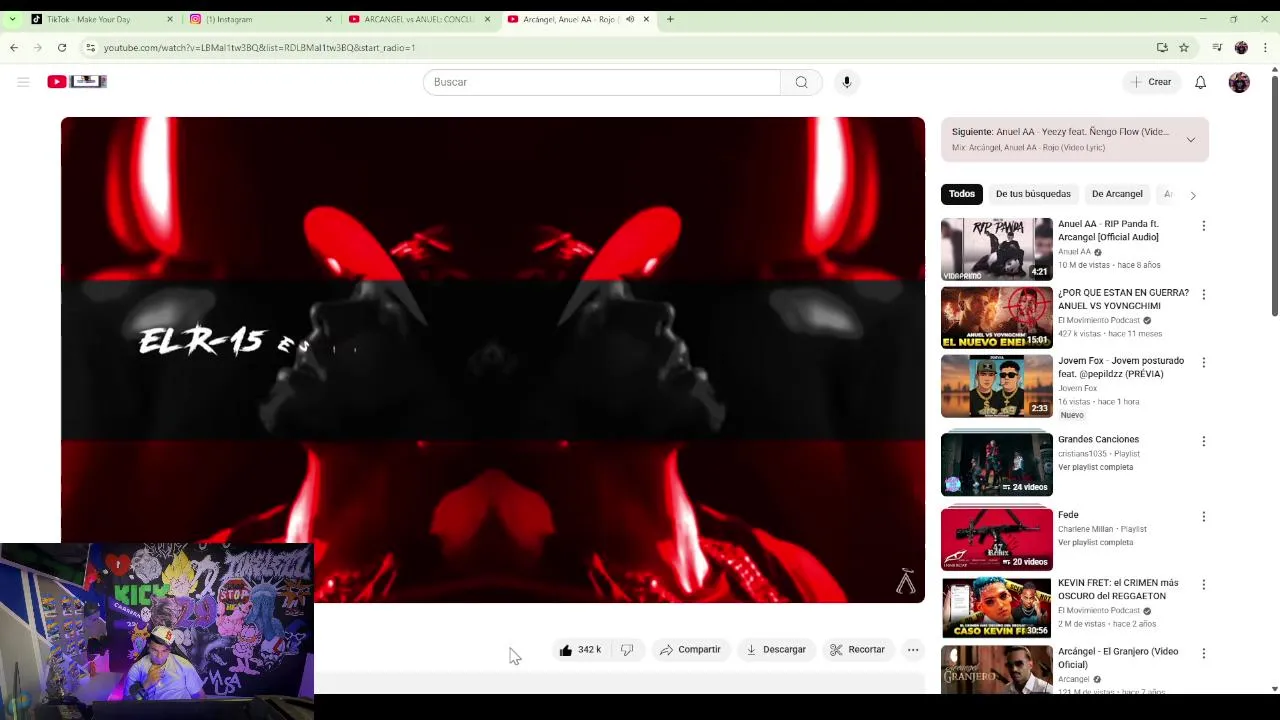
Task: Open Jovem Fox - Jovem posturado thumbnail
Action: tap(997, 387)
